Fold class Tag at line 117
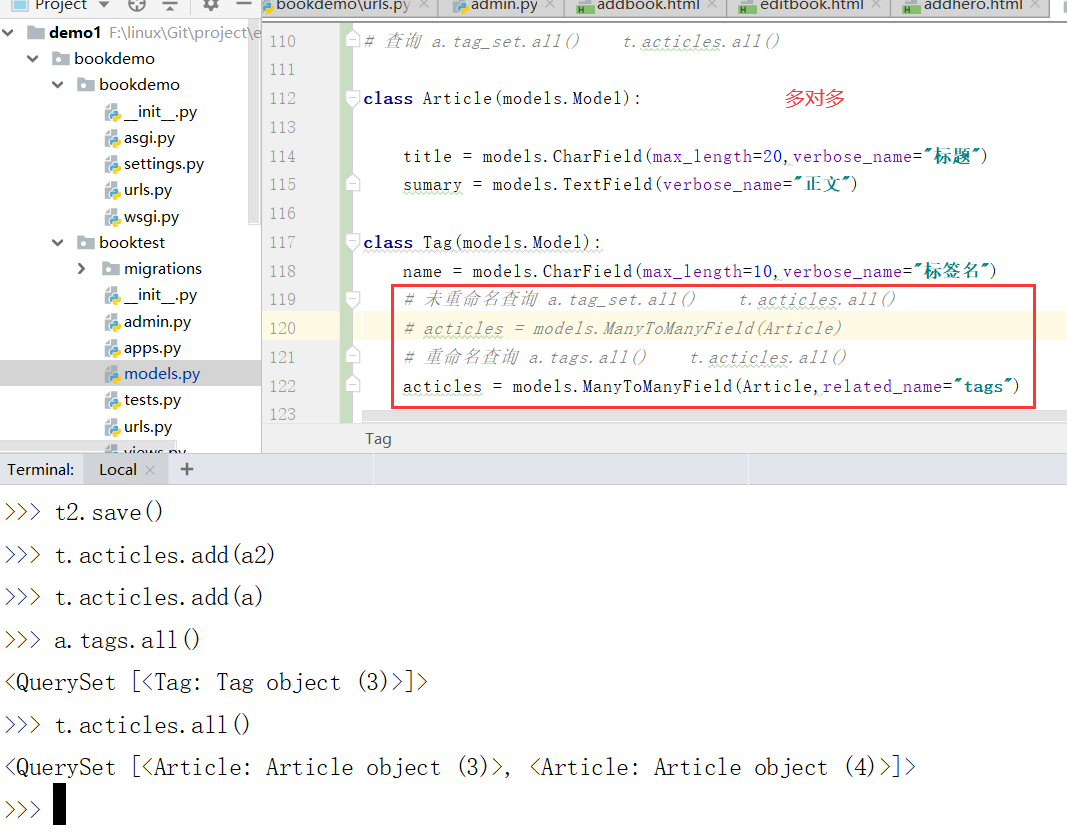This screenshot has height=834, width=1067. tap(352, 241)
